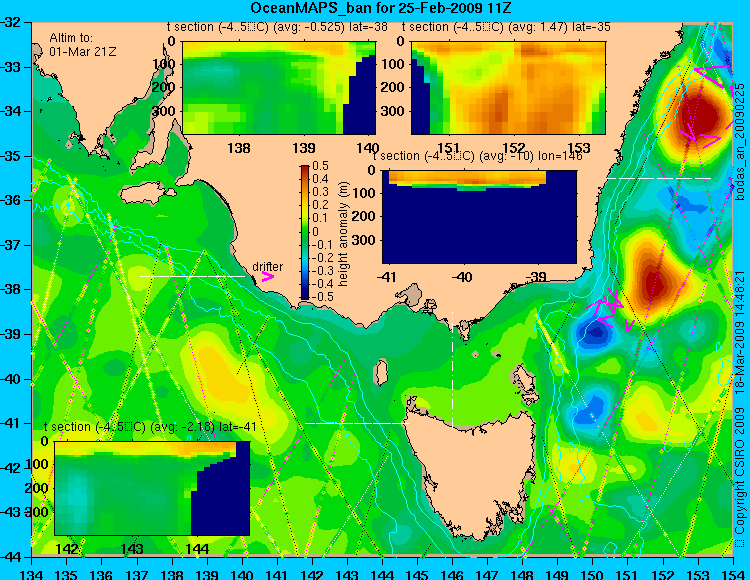This screenshot has width=750, height=580.
Task: Click King Island in western Bass Strait
Action: coord(381,372)
